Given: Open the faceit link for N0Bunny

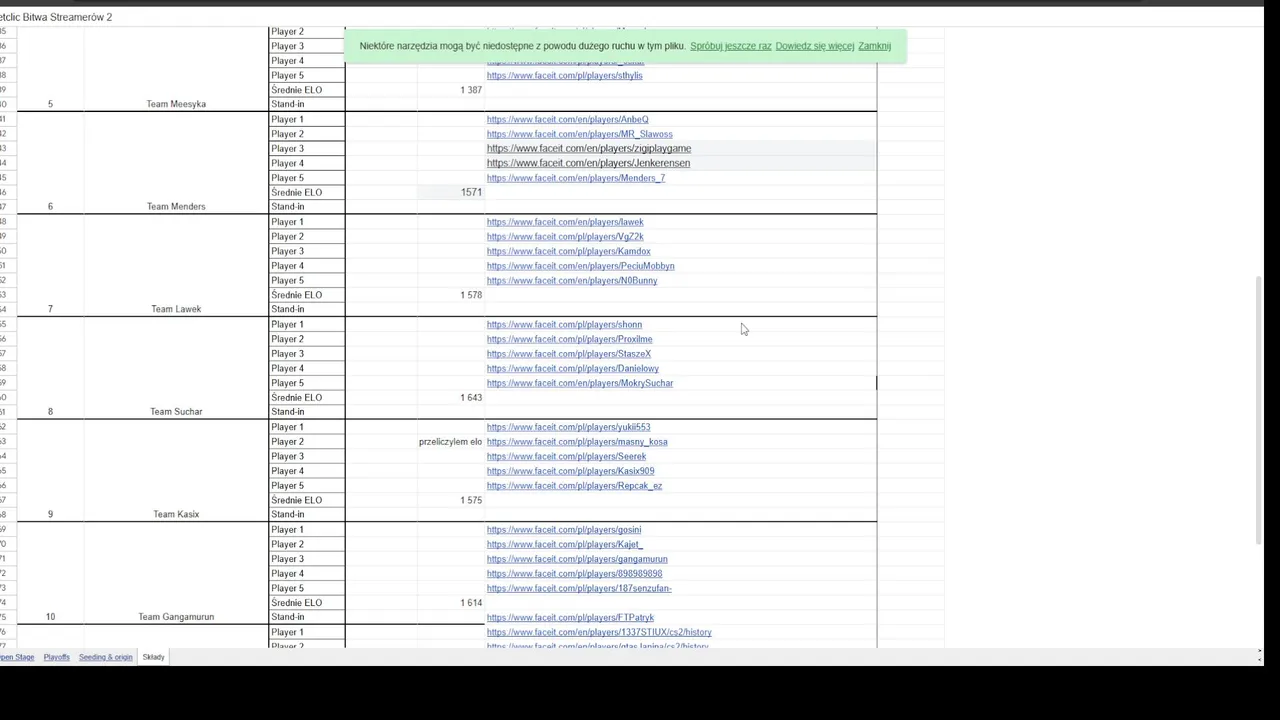Looking at the screenshot, I should click(572, 281).
